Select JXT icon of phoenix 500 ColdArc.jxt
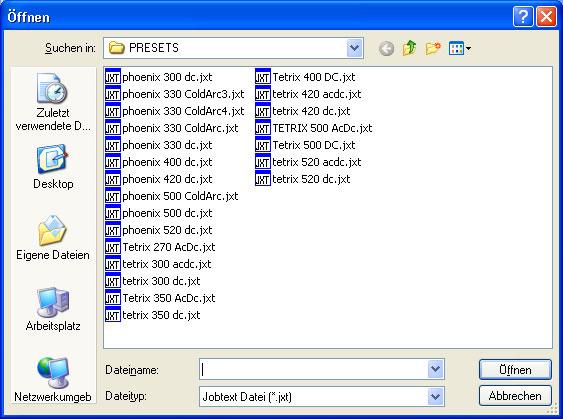The image size is (563, 419). [112, 196]
